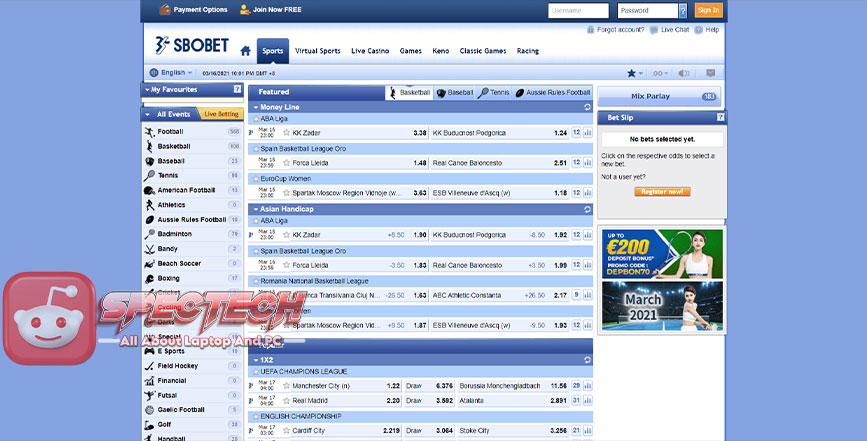
Task: Star the Cardiff City match
Action: pyautogui.click(x=286, y=430)
